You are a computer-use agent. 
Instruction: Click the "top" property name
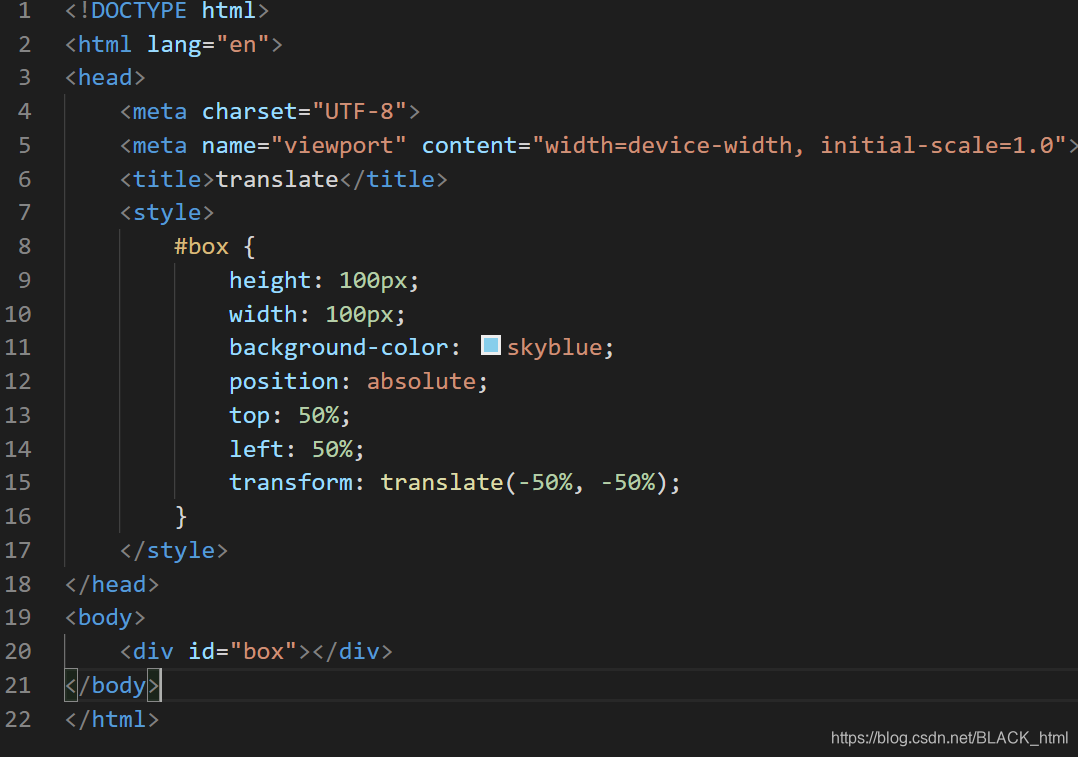[250, 415]
